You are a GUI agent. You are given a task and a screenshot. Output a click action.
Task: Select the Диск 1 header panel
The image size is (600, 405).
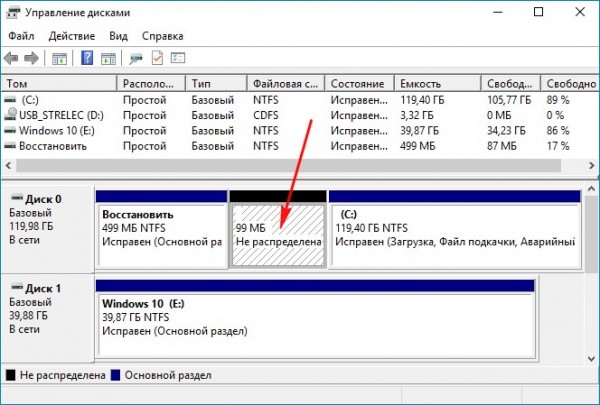tap(47, 318)
